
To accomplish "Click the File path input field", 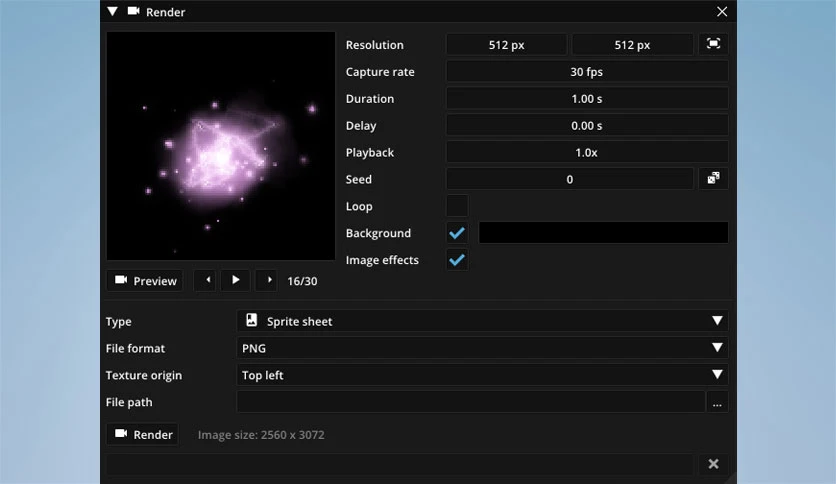I will click(471, 402).
